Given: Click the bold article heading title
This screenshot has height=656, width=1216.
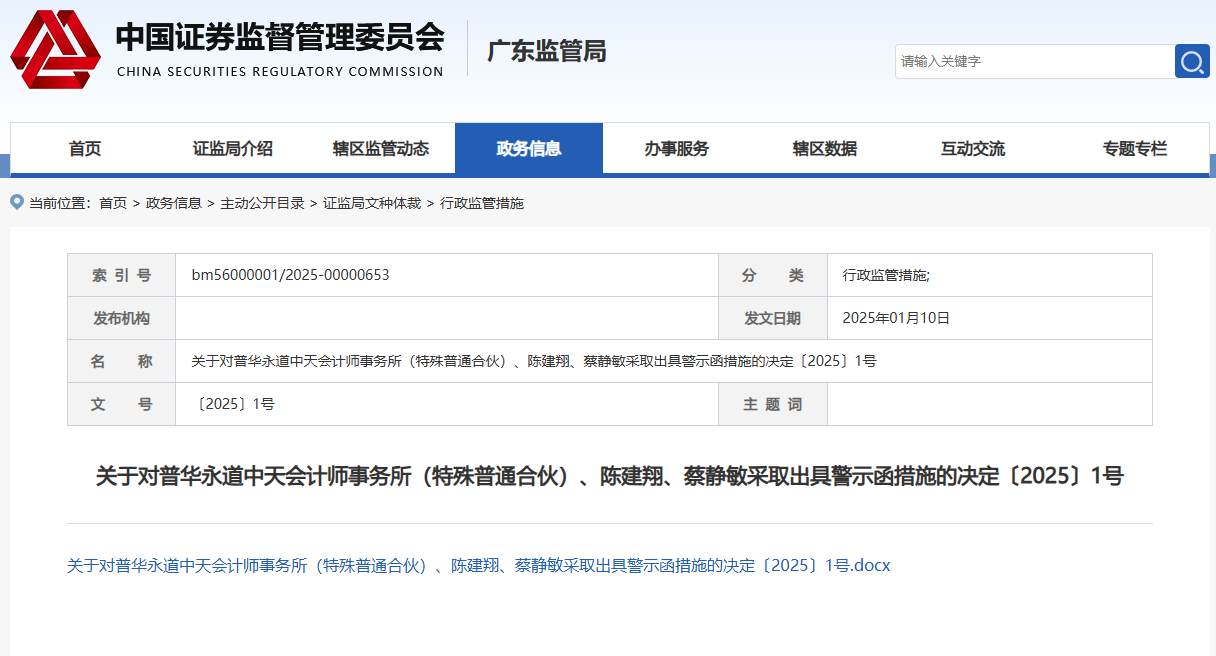Looking at the screenshot, I should tap(610, 476).
